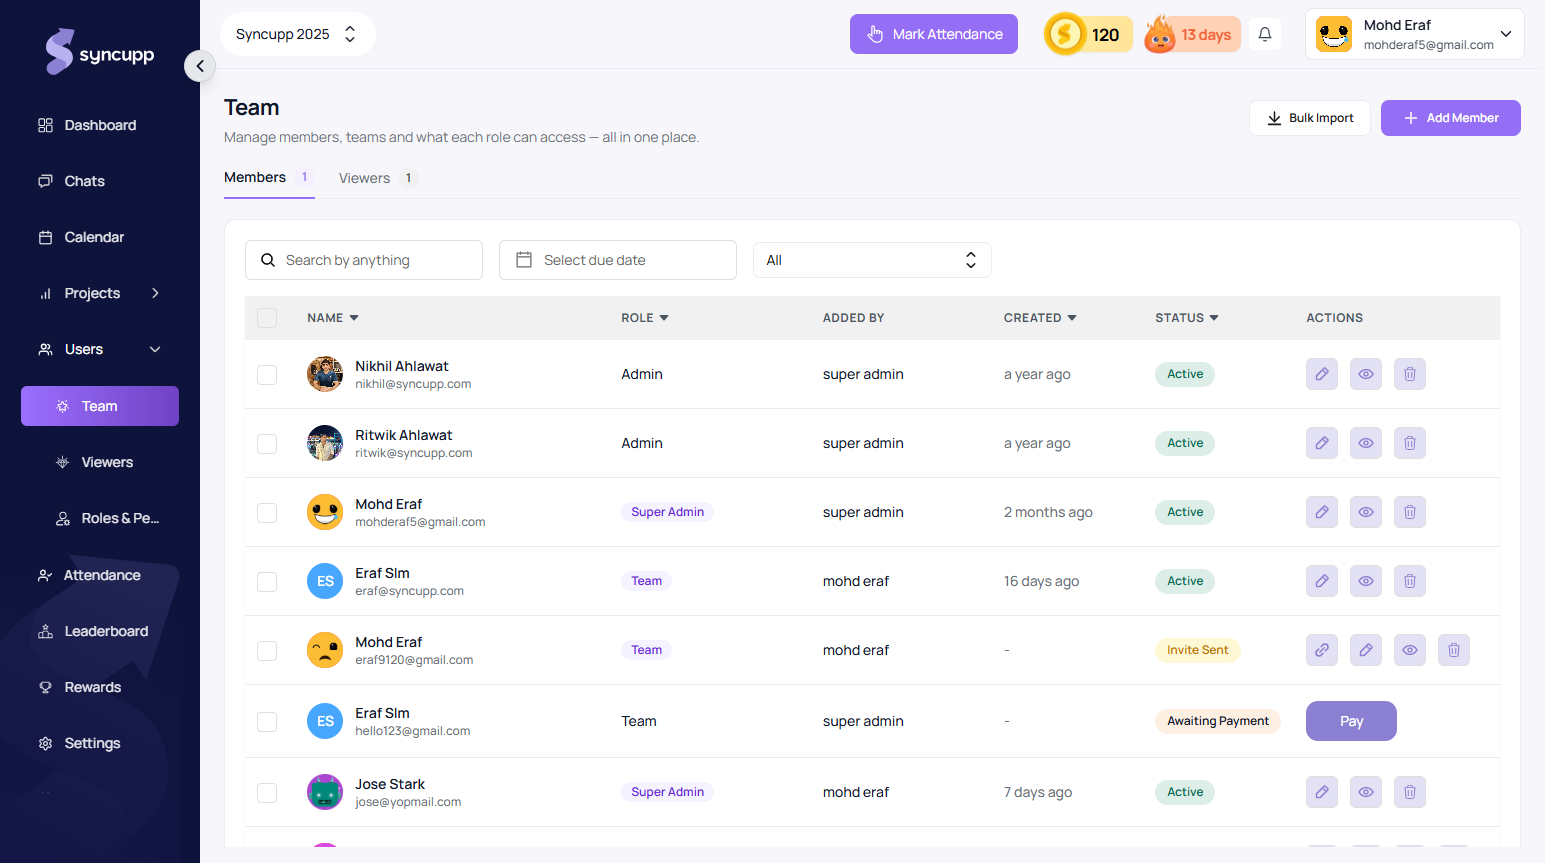Go to Leaderboard in sidebar
Screen dimensions: 1545x863
pos(100,631)
